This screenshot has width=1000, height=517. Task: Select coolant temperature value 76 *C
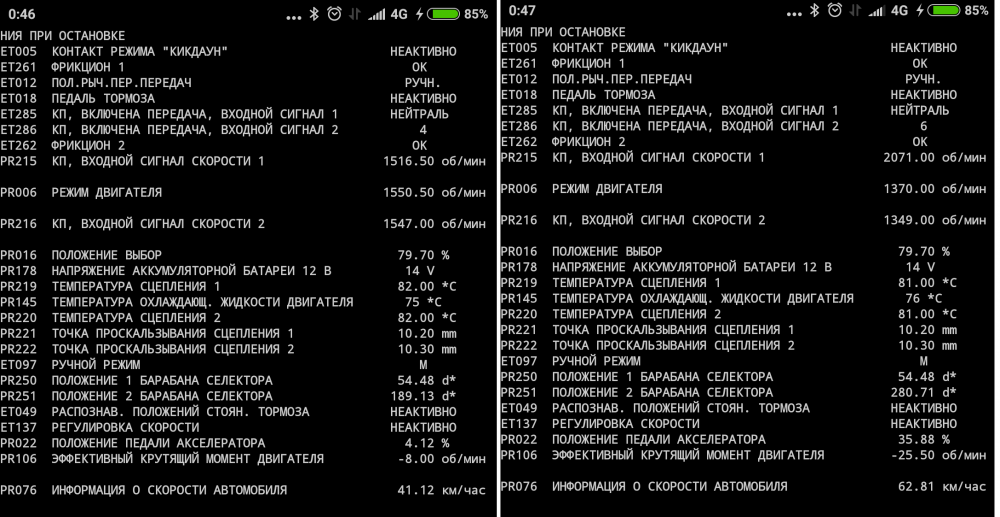click(923, 298)
